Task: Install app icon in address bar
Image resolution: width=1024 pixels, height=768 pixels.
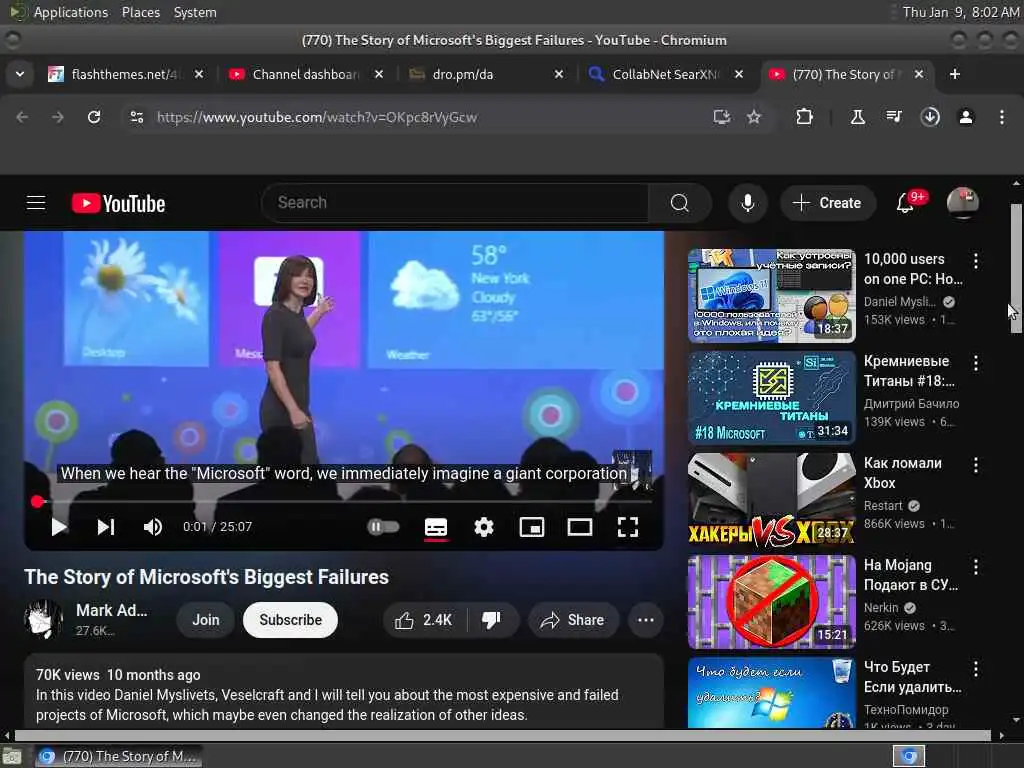Action: 722,117
